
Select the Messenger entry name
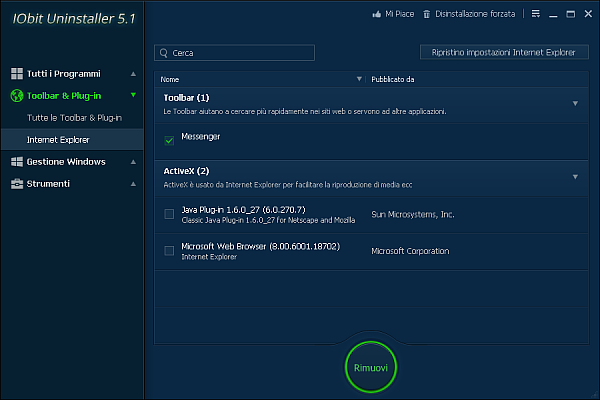201,137
